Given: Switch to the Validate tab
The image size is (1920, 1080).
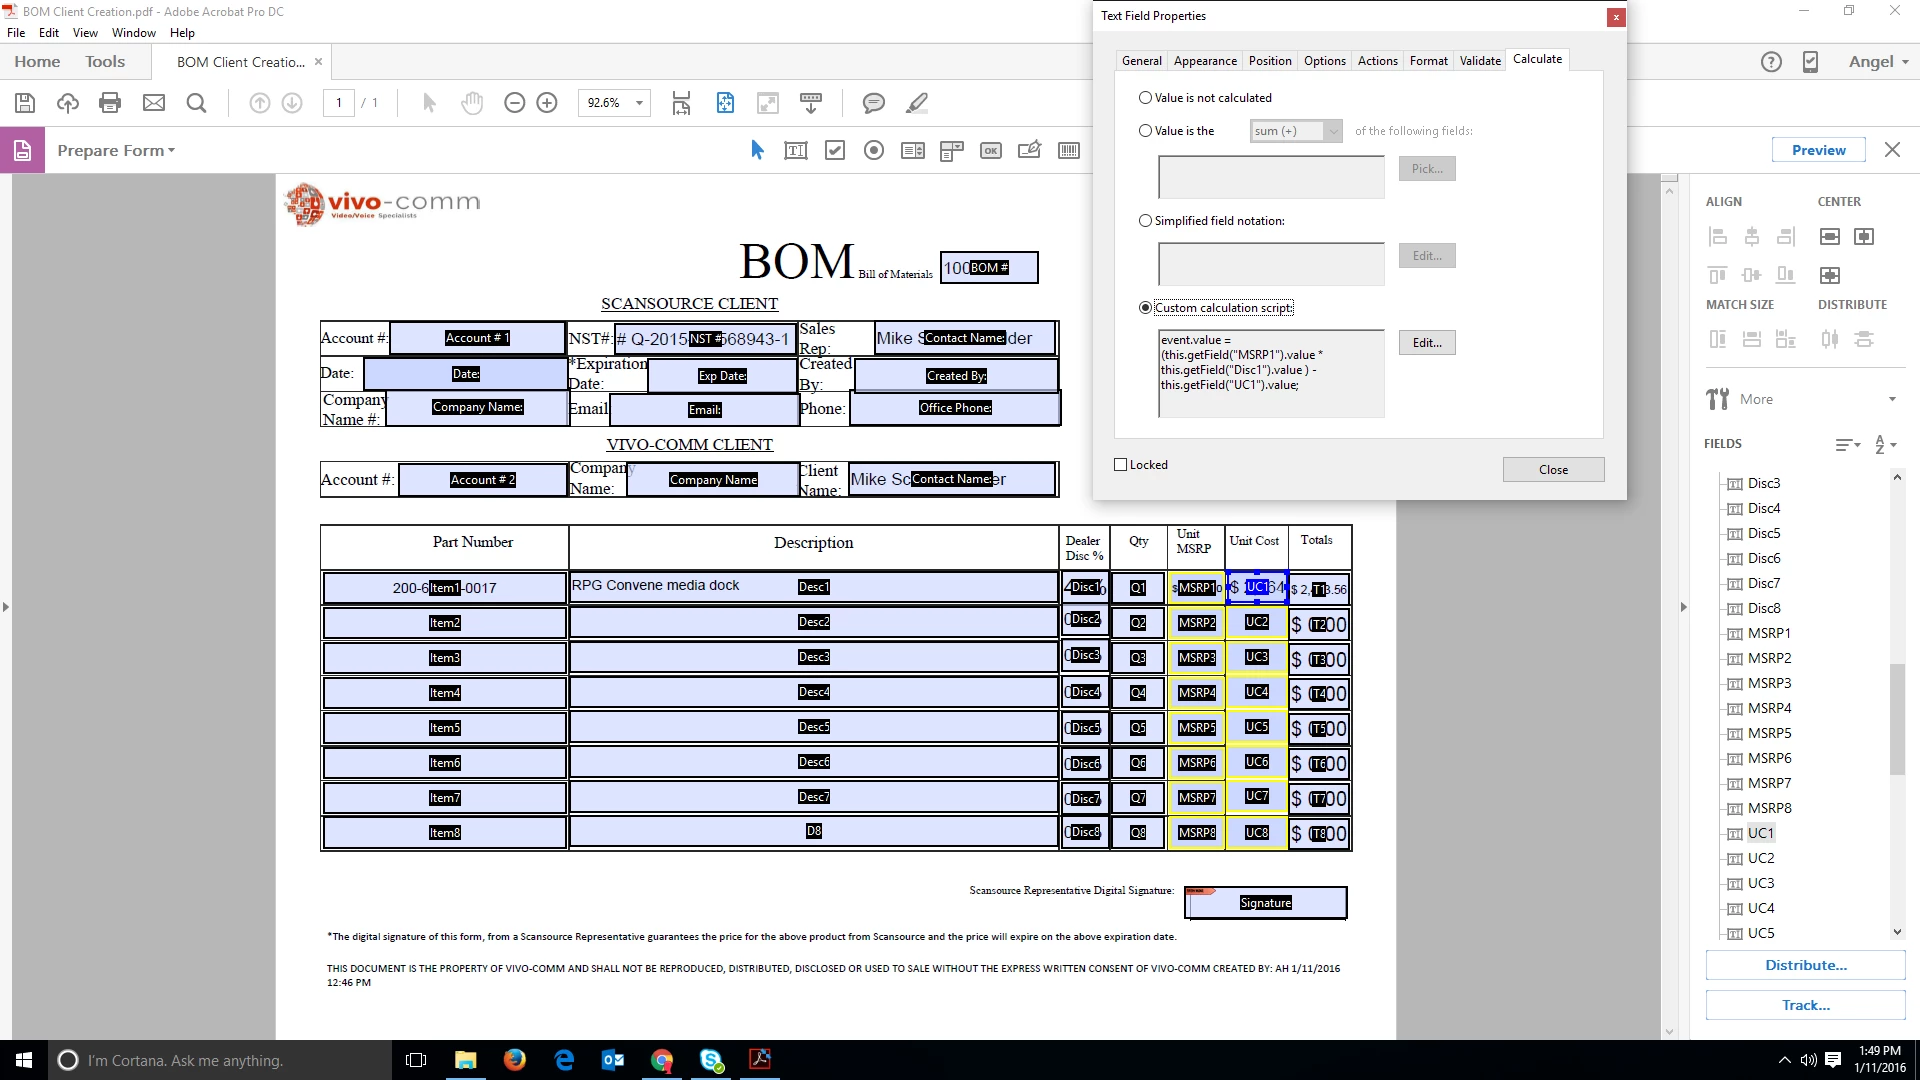Looking at the screenshot, I should tap(1480, 61).
